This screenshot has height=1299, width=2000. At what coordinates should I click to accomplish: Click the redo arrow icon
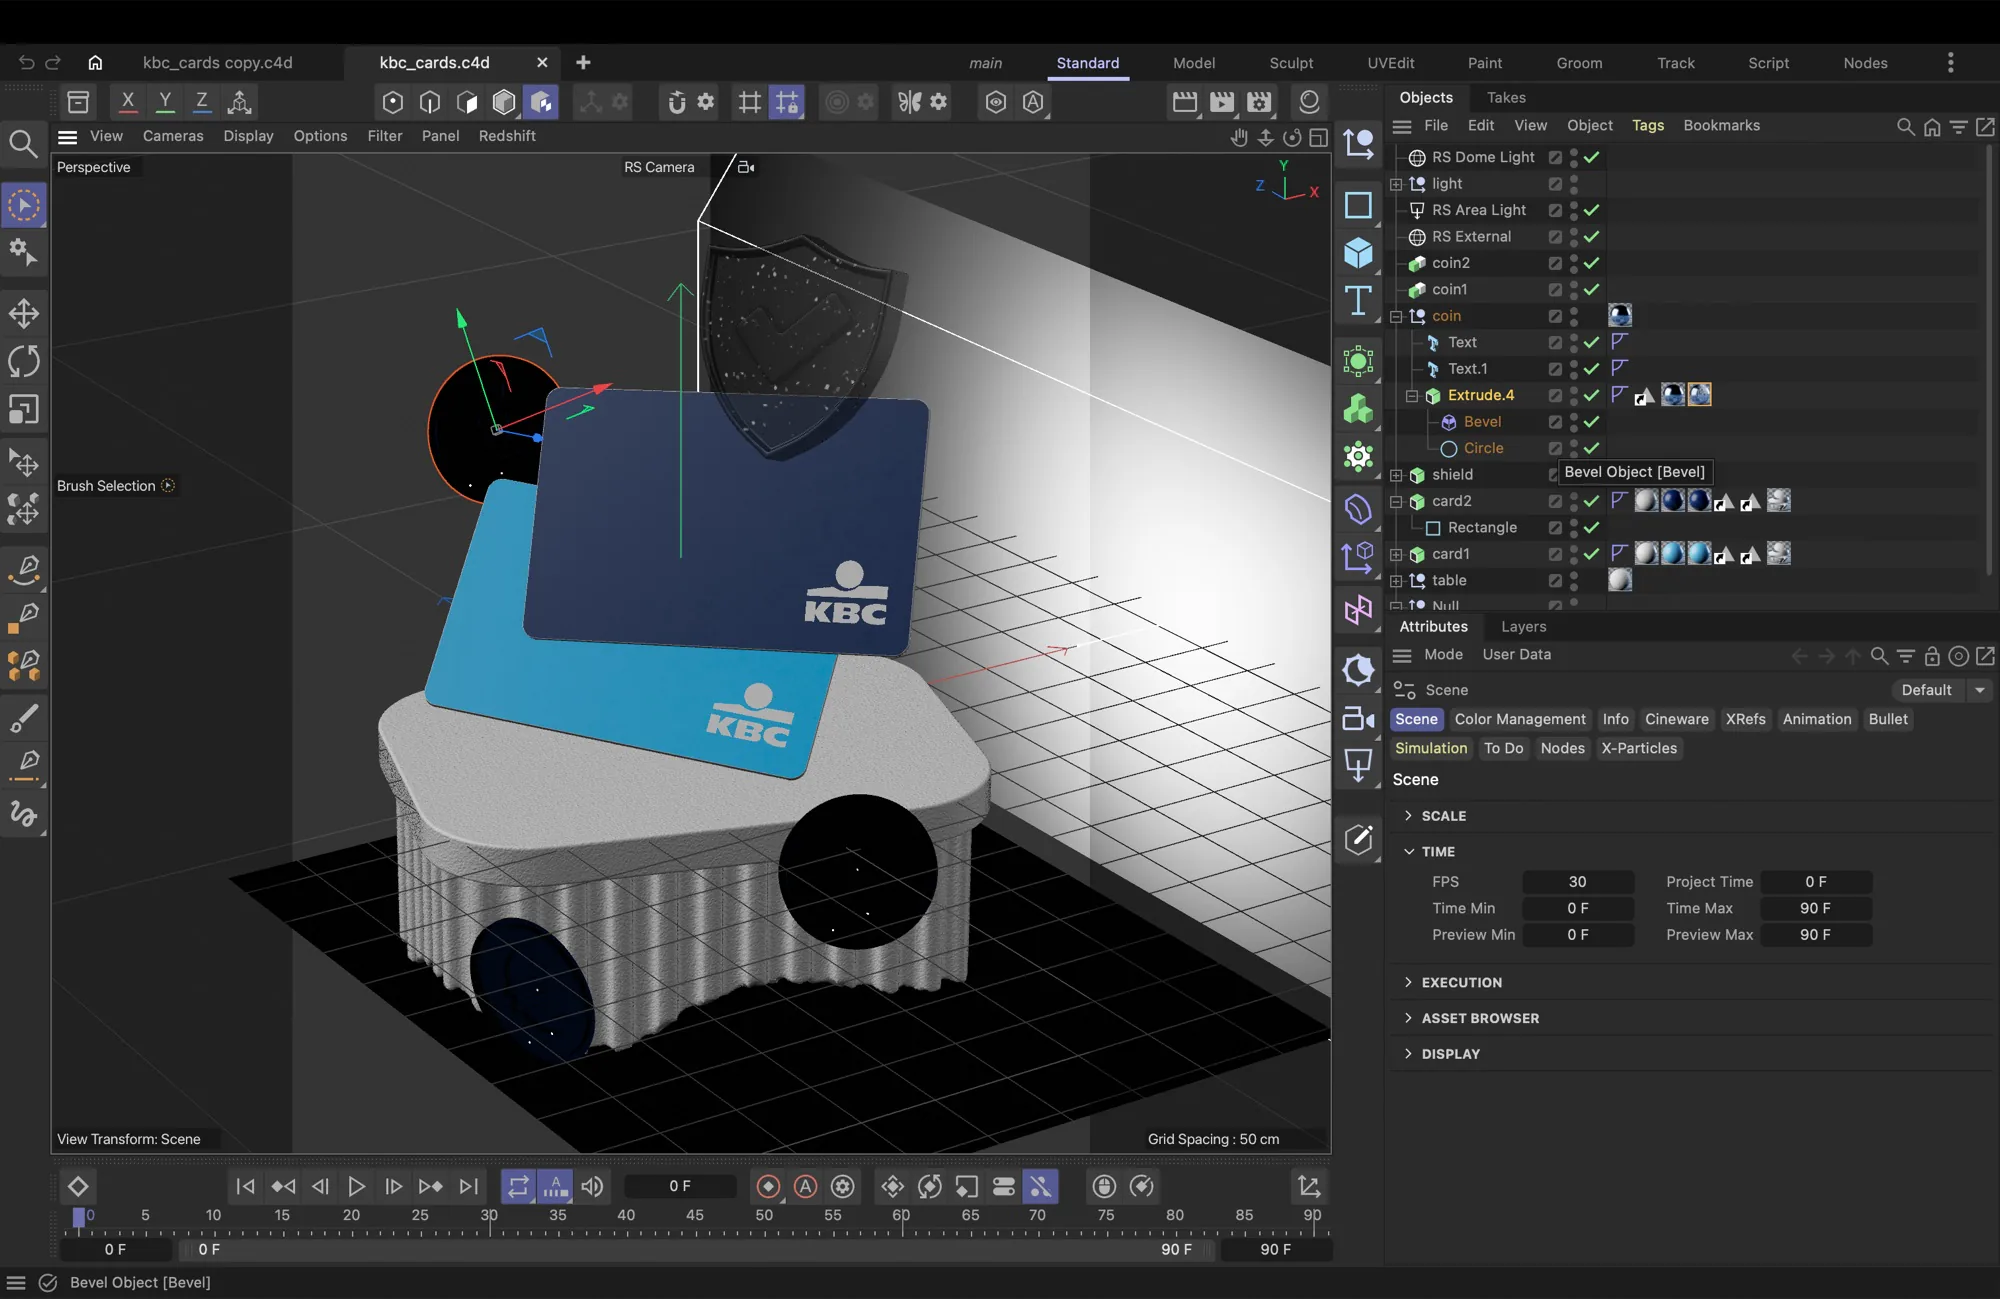coord(53,62)
